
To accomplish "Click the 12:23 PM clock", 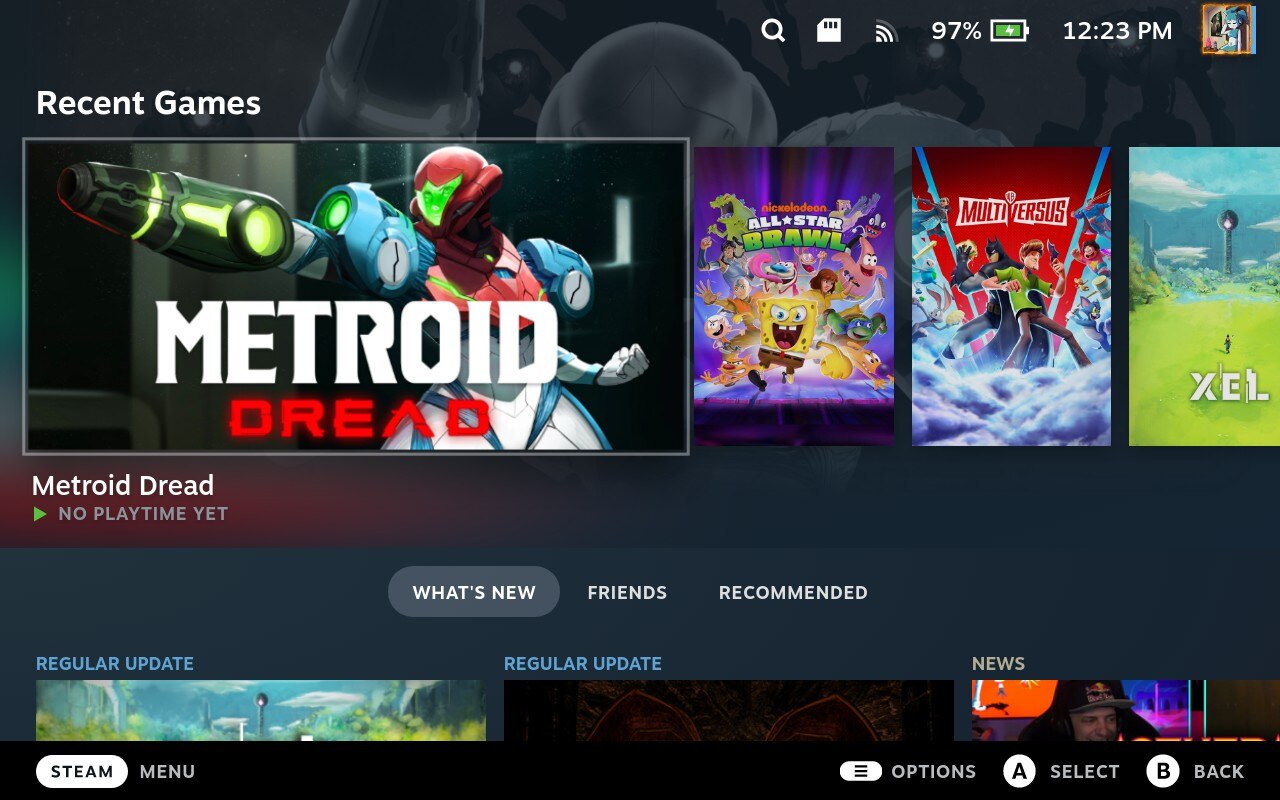I will point(1117,31).
